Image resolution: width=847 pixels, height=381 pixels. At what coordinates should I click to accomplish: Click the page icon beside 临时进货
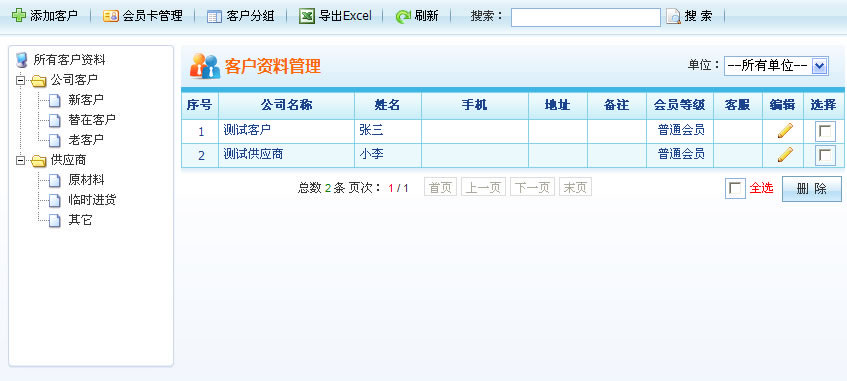[x=55, y=200]
